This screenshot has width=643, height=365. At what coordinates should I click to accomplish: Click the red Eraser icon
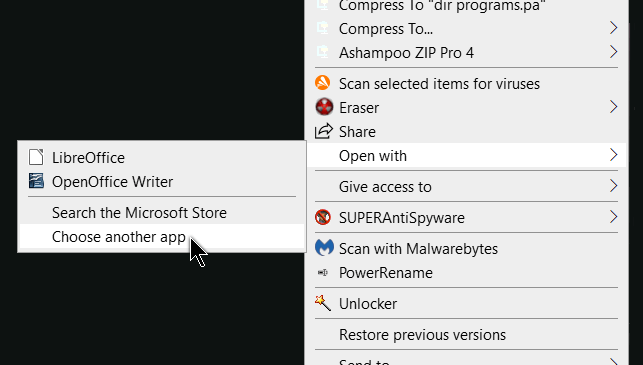pyautogui.click(x=324, y=107)
